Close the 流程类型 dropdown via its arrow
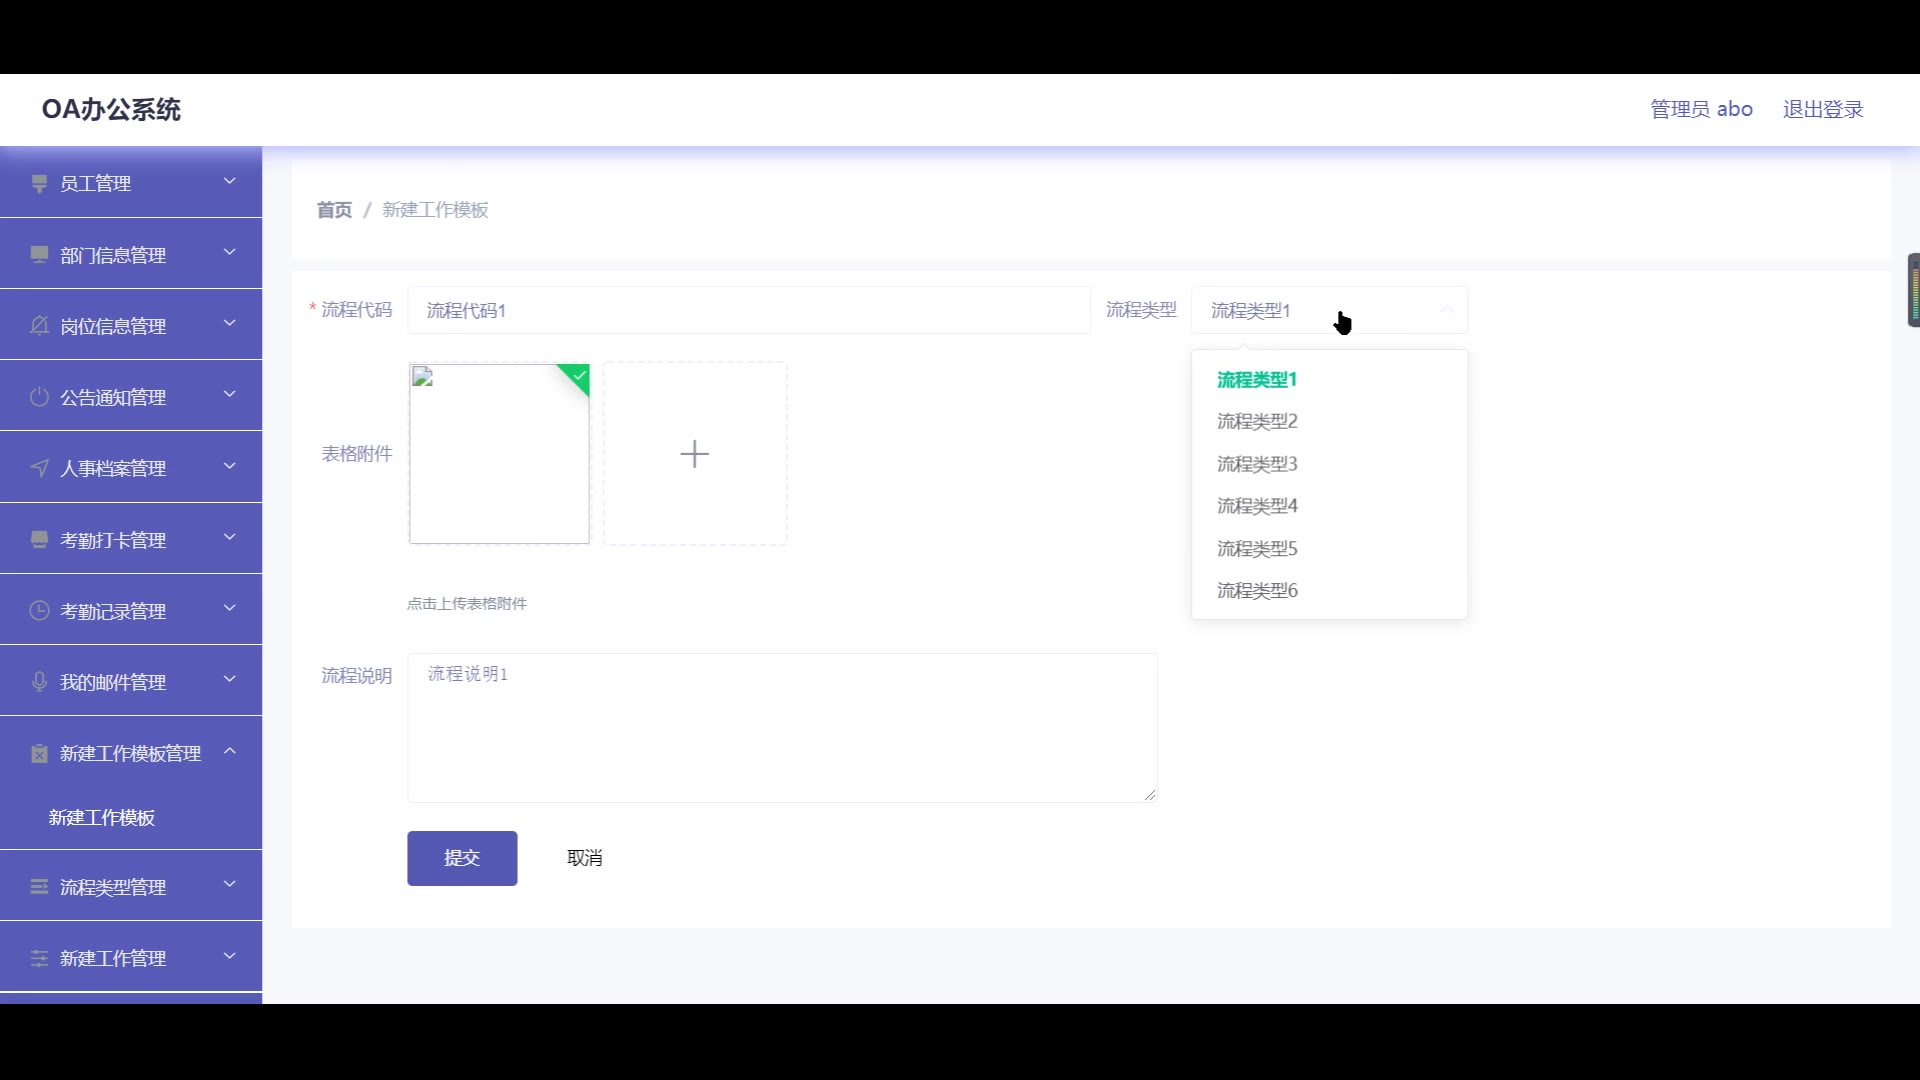The image size is (1920, 1080). [1446, 310]
